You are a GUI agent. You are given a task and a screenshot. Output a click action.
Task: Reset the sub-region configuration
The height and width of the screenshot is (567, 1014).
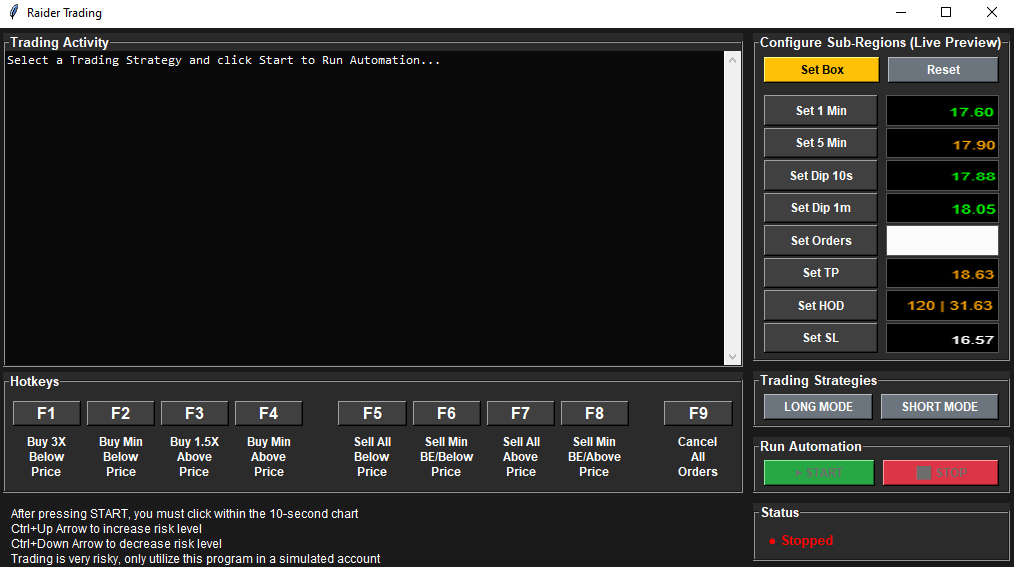(942, 70)
